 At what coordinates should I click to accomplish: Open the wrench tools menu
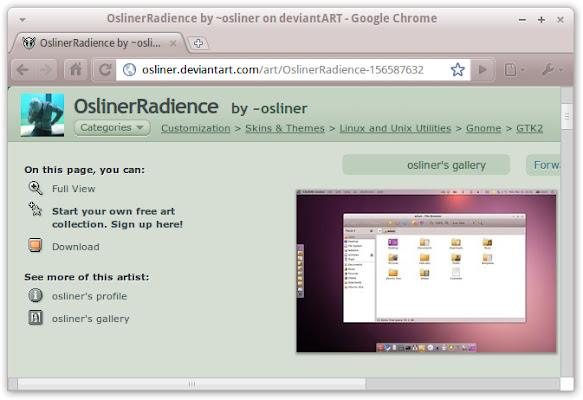coord(552,70)
